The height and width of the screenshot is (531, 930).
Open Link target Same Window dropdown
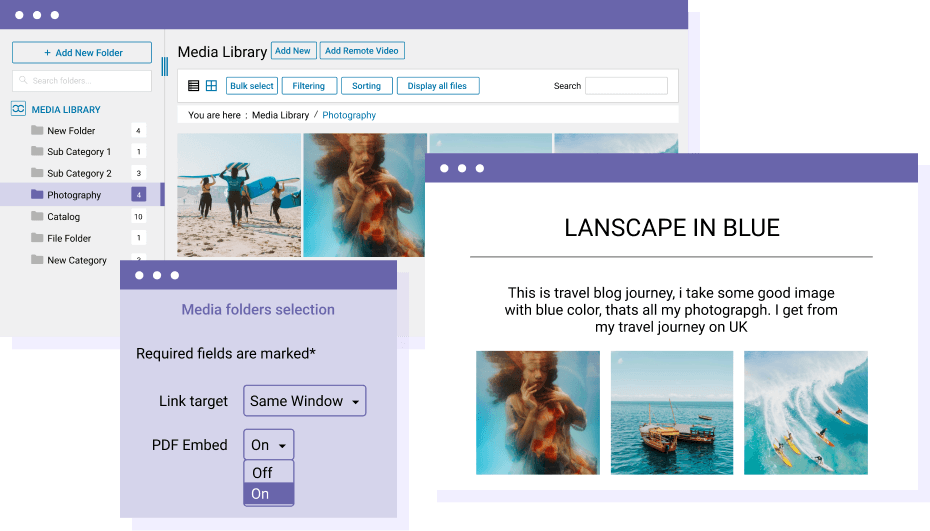pos(304,400)
